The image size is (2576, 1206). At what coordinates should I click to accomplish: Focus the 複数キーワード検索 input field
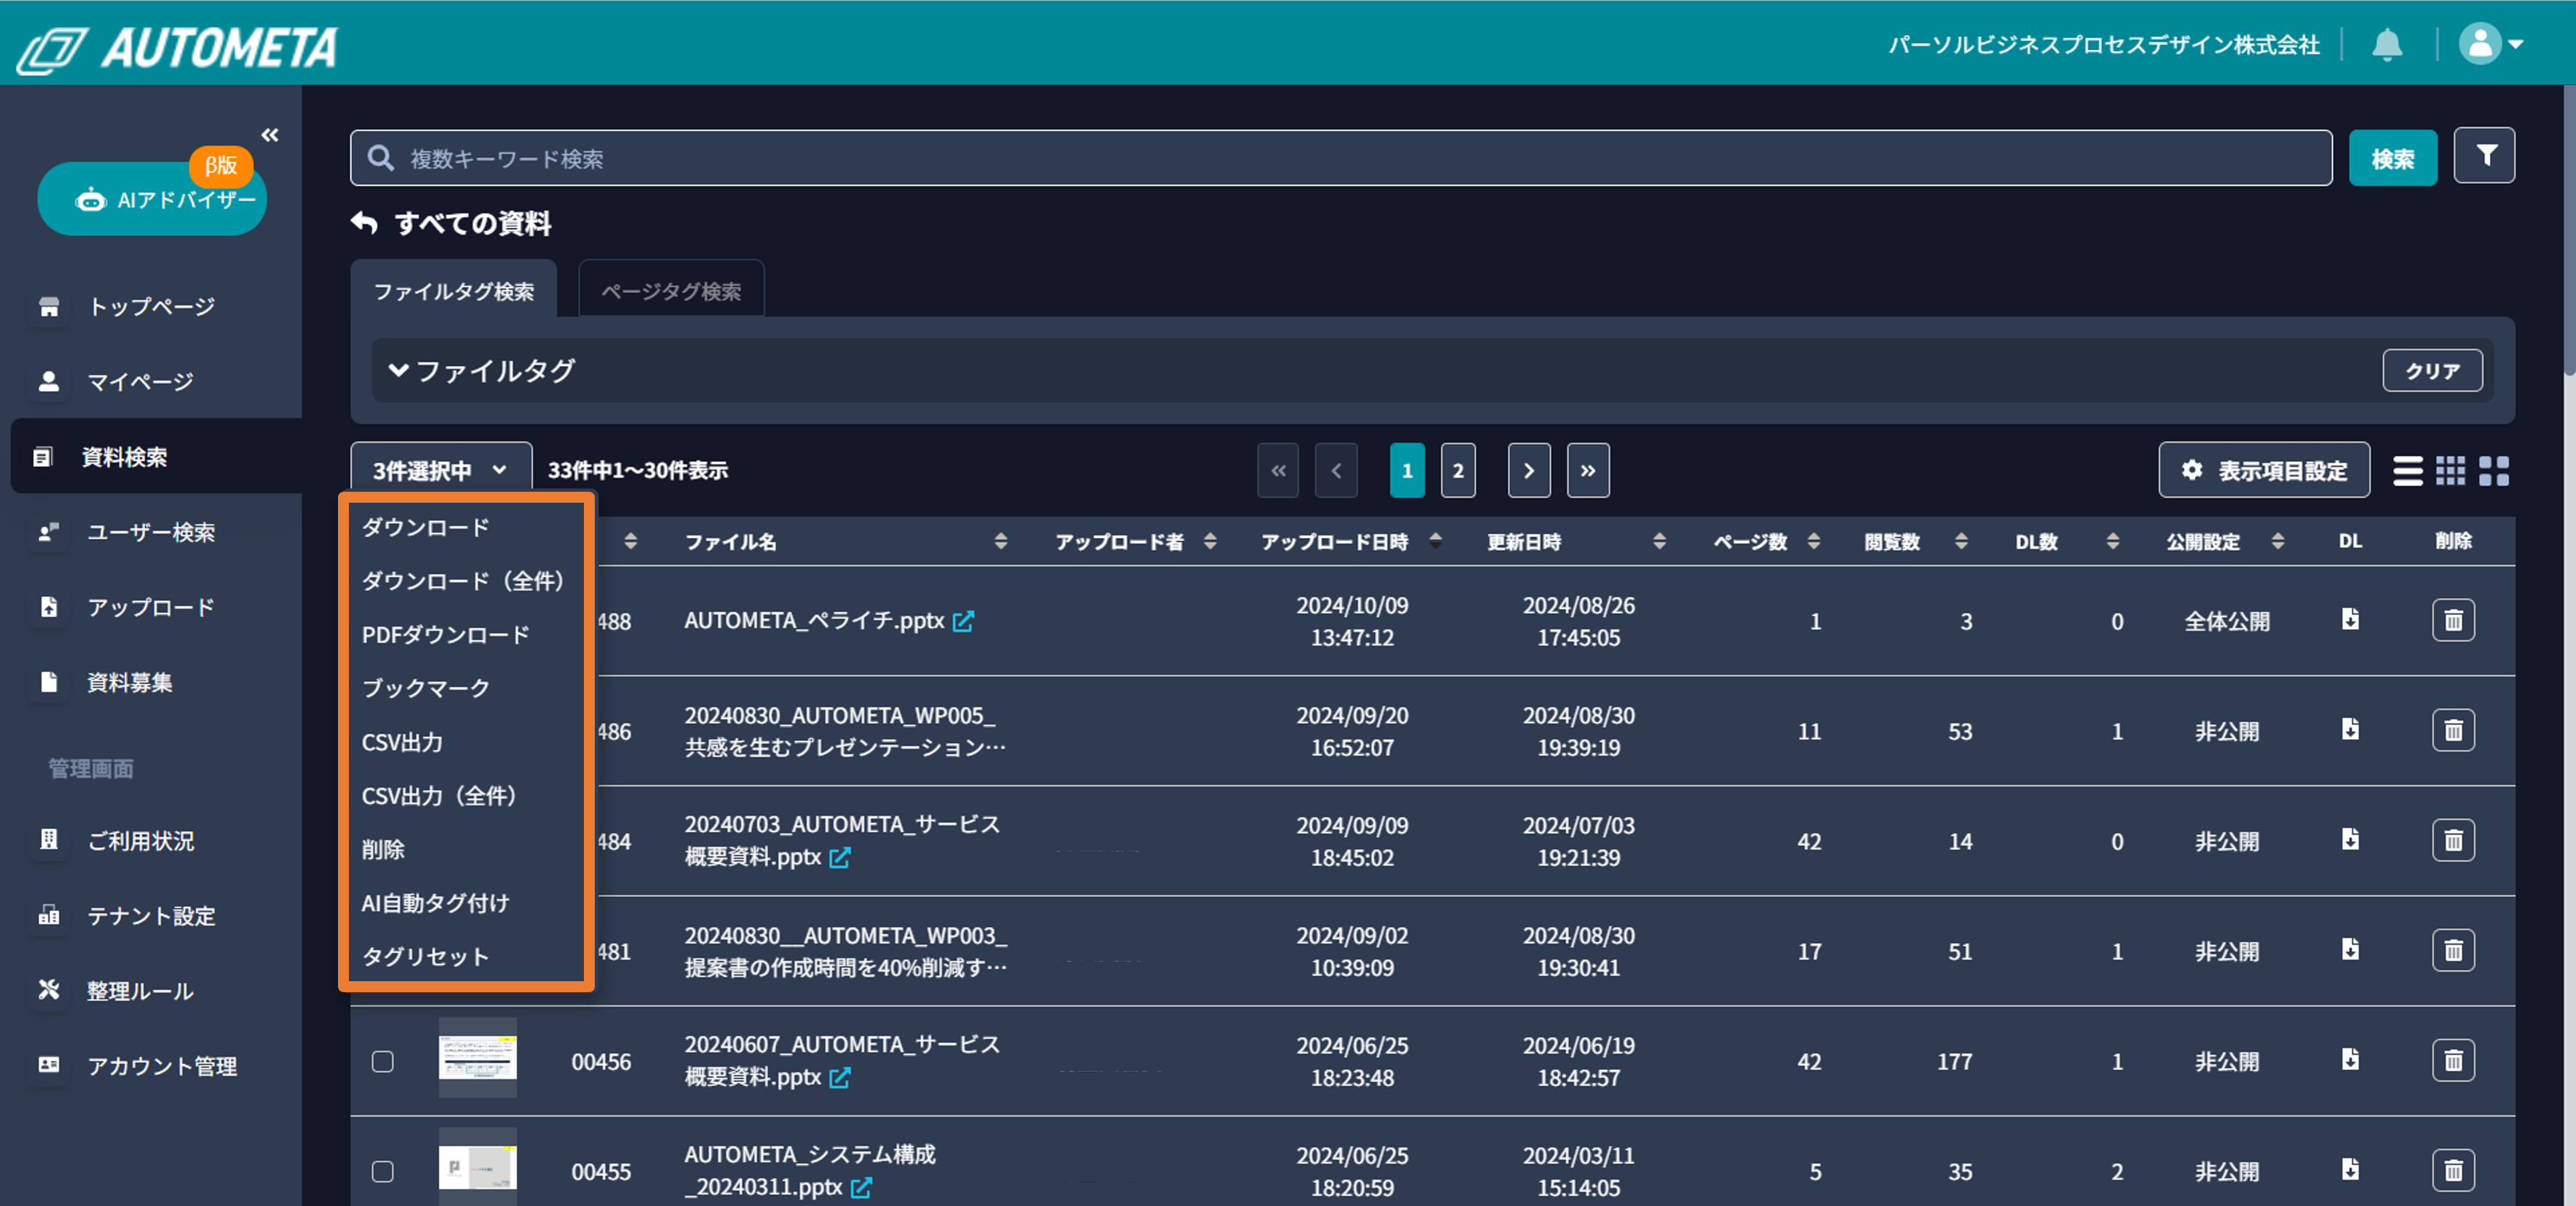[x=1340, y=158]
